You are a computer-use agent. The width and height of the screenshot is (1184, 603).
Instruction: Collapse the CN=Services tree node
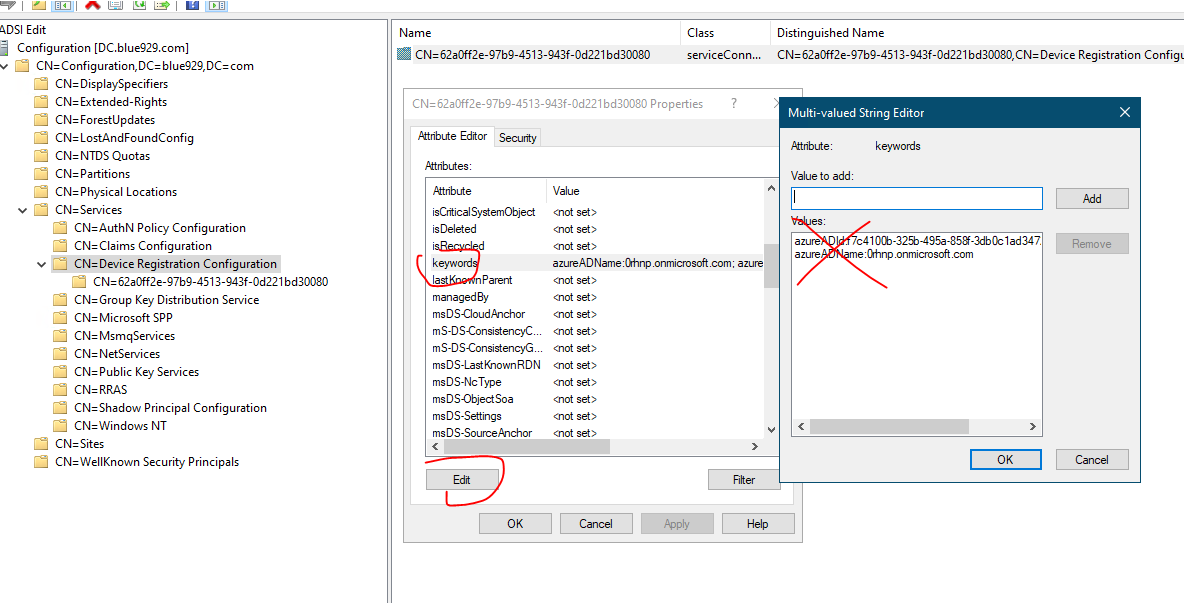tap(23, 210)
